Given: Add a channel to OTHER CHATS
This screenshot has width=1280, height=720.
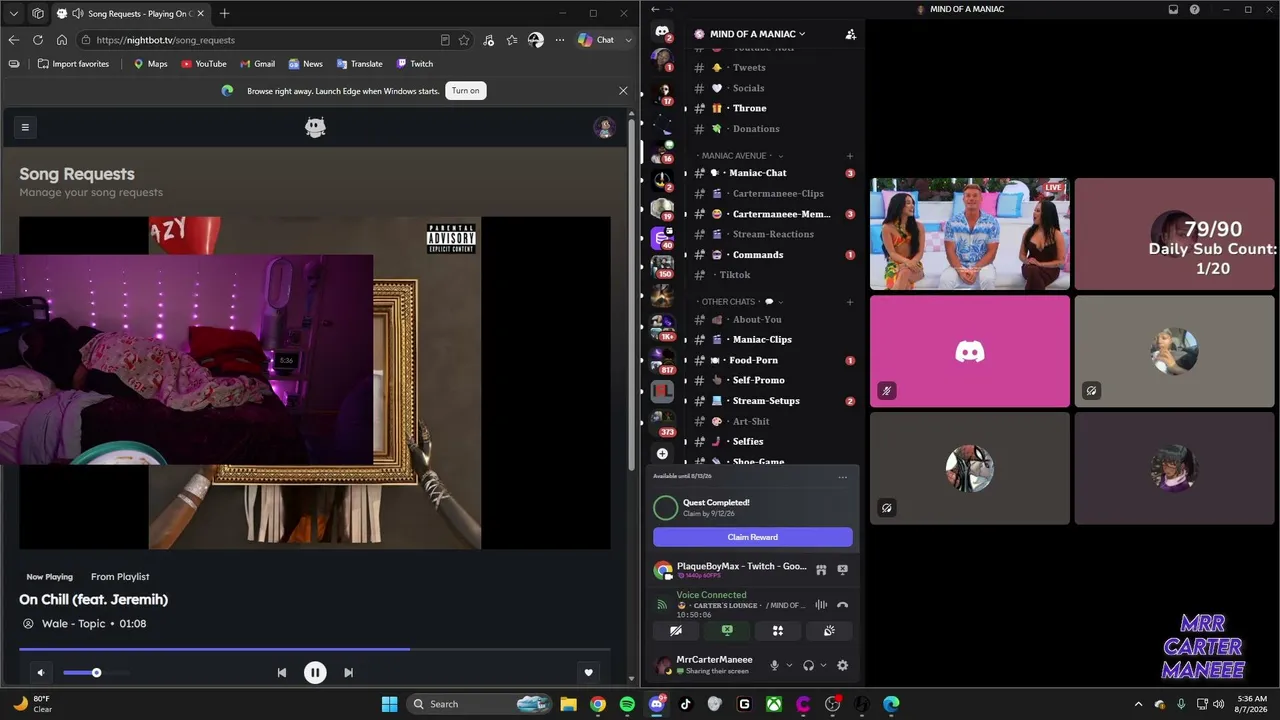Looking at the screenshot, I should [850, 302].
